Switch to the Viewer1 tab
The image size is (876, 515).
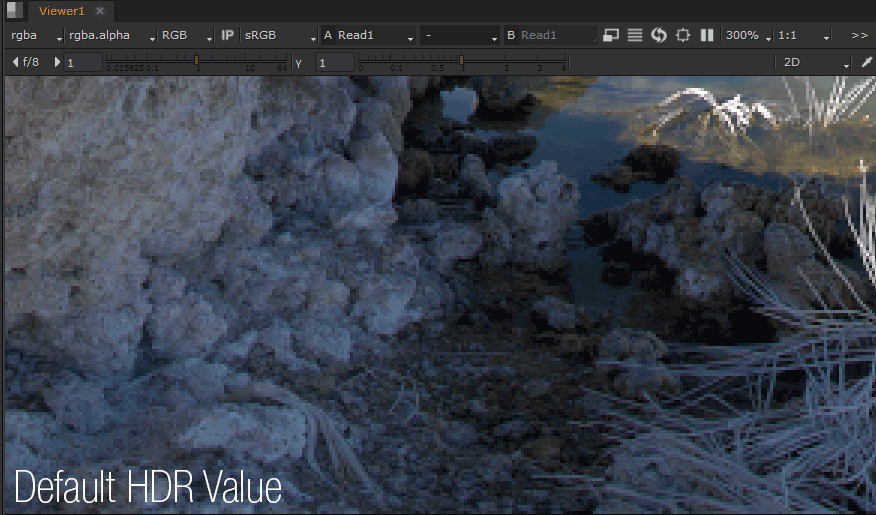point(62,10)
